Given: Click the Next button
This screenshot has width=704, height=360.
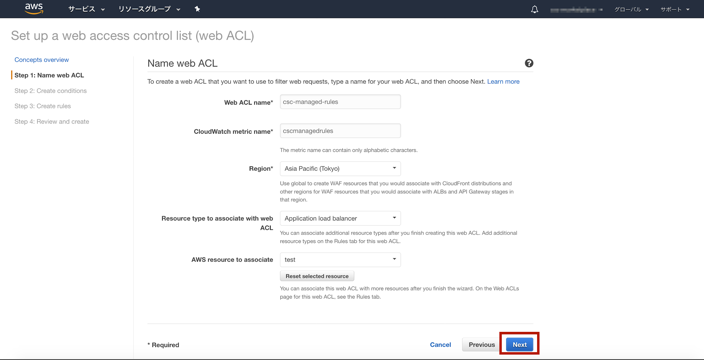Looking at the screenshot, I should 519,345.
